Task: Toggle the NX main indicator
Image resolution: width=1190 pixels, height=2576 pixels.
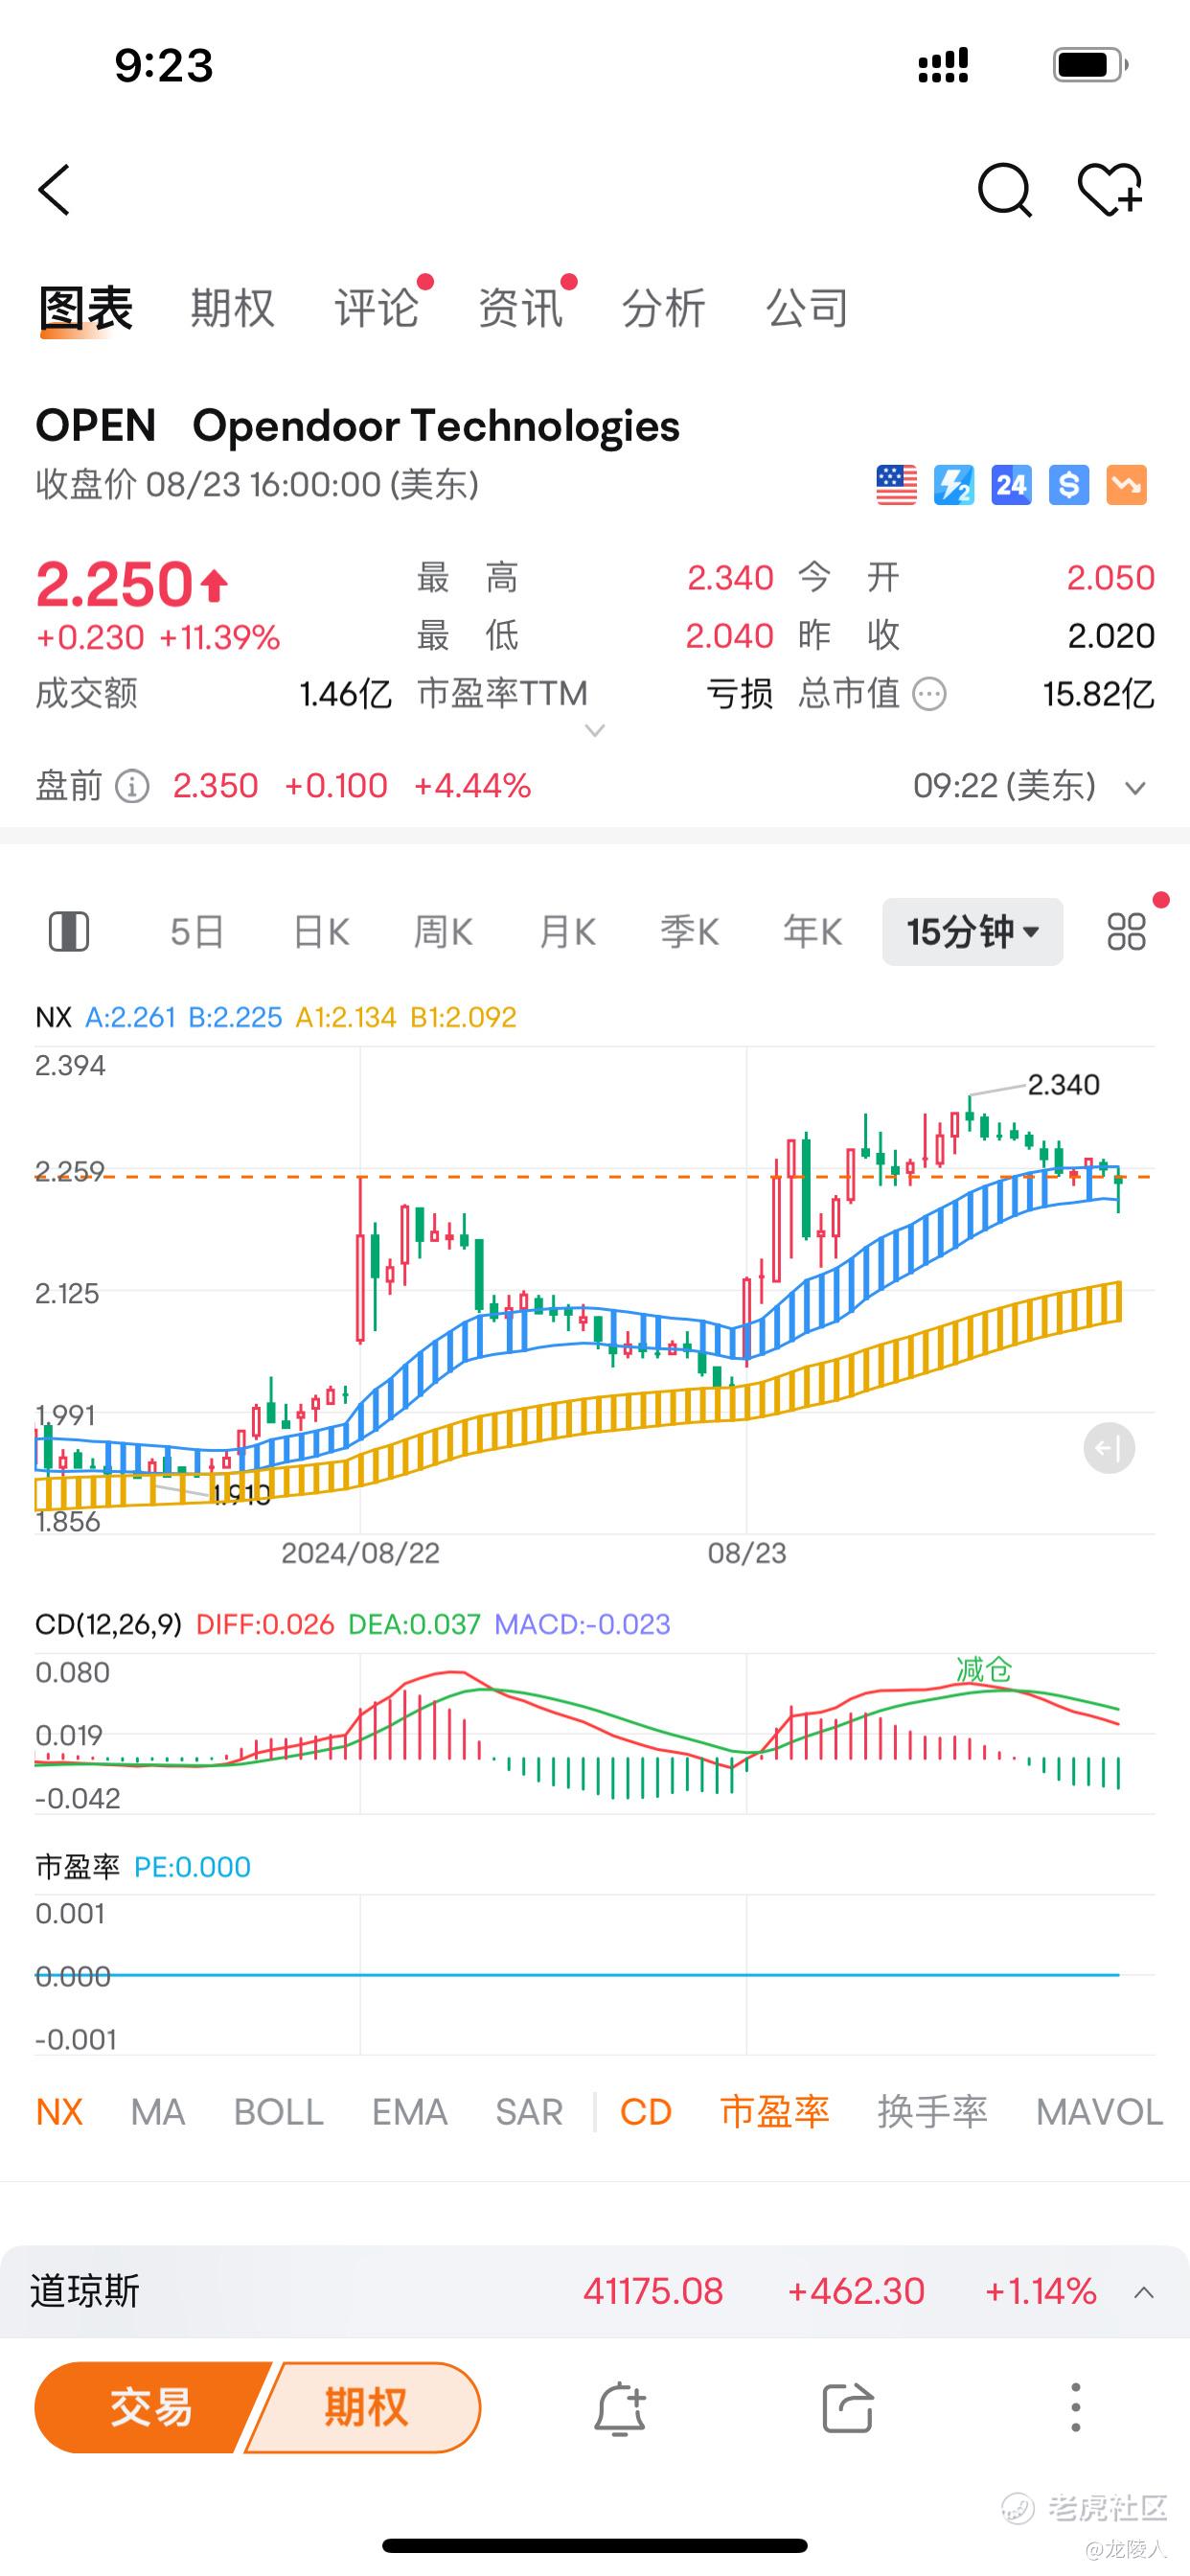Action: point(59,2112)
